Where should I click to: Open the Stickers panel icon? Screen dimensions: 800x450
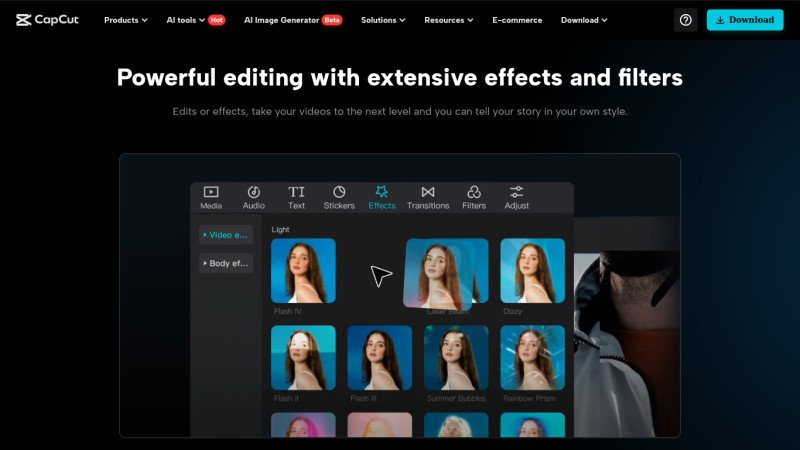point(339,192)
